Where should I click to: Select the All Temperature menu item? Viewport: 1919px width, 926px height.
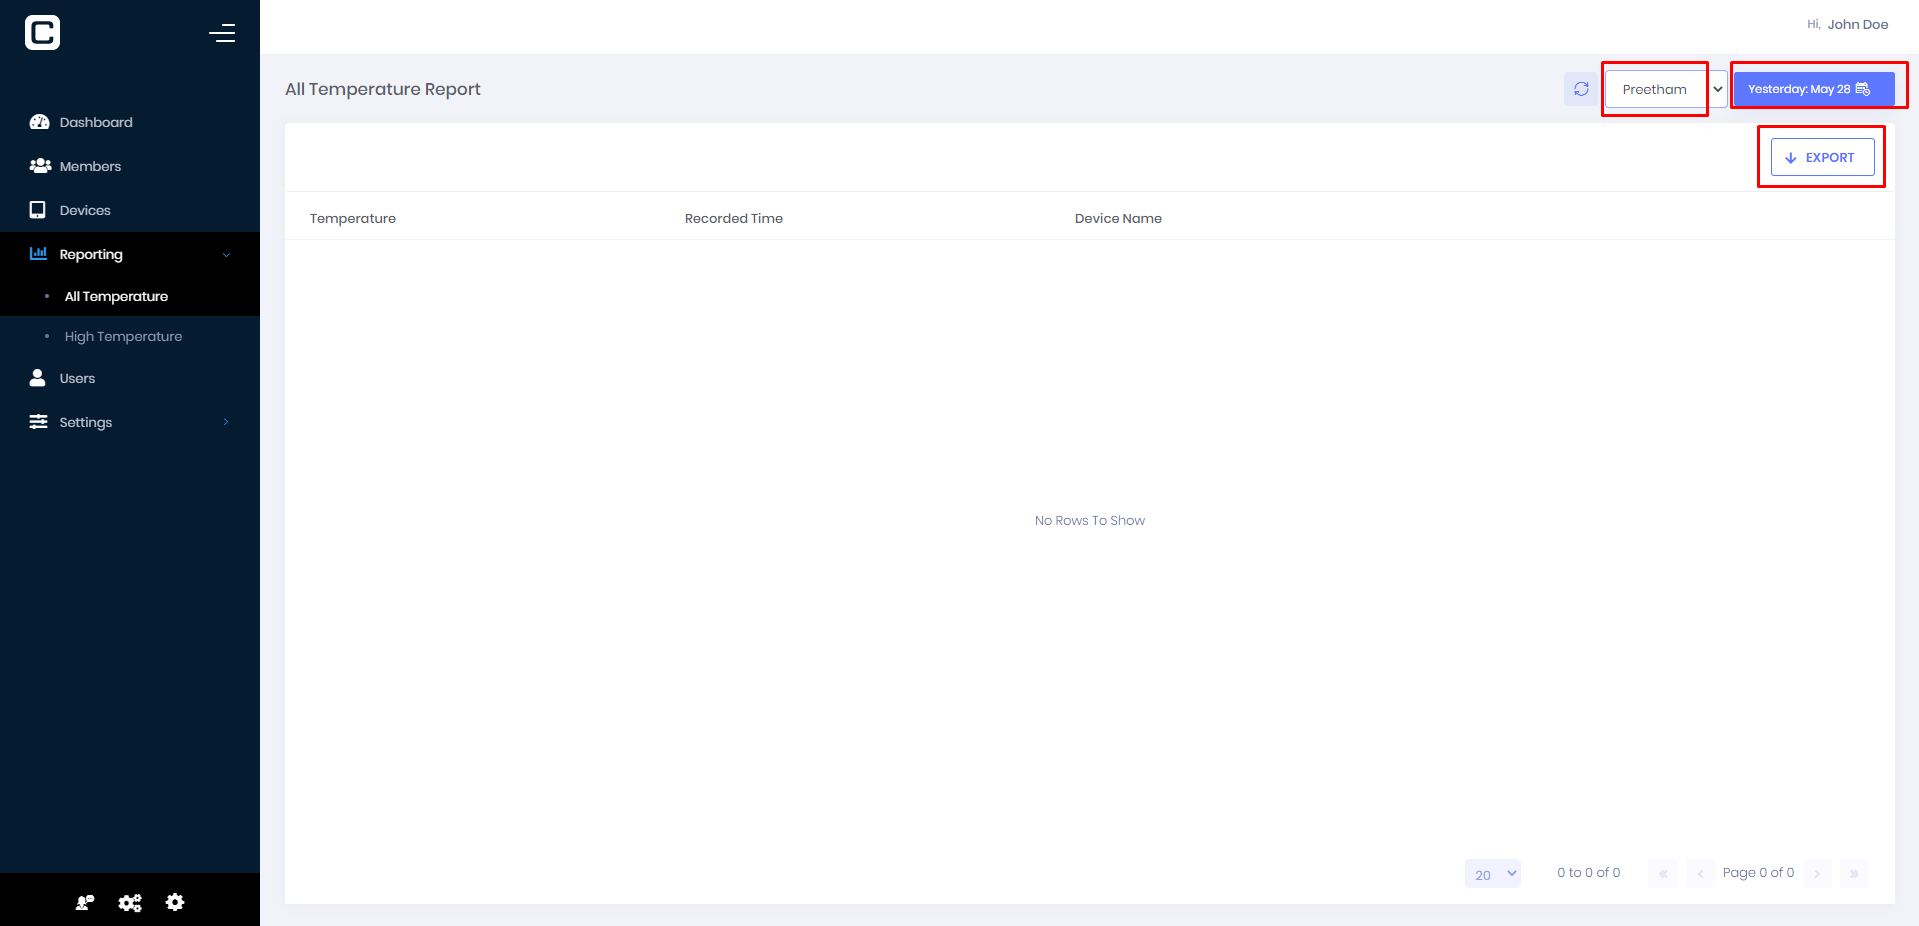click(x=115, y=296)
